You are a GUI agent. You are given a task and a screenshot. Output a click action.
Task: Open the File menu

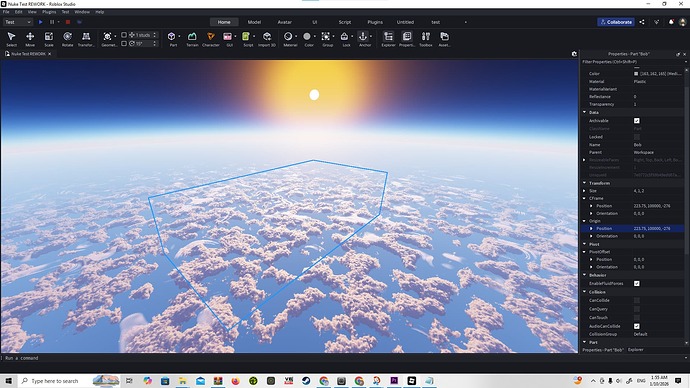click(6, 12)
